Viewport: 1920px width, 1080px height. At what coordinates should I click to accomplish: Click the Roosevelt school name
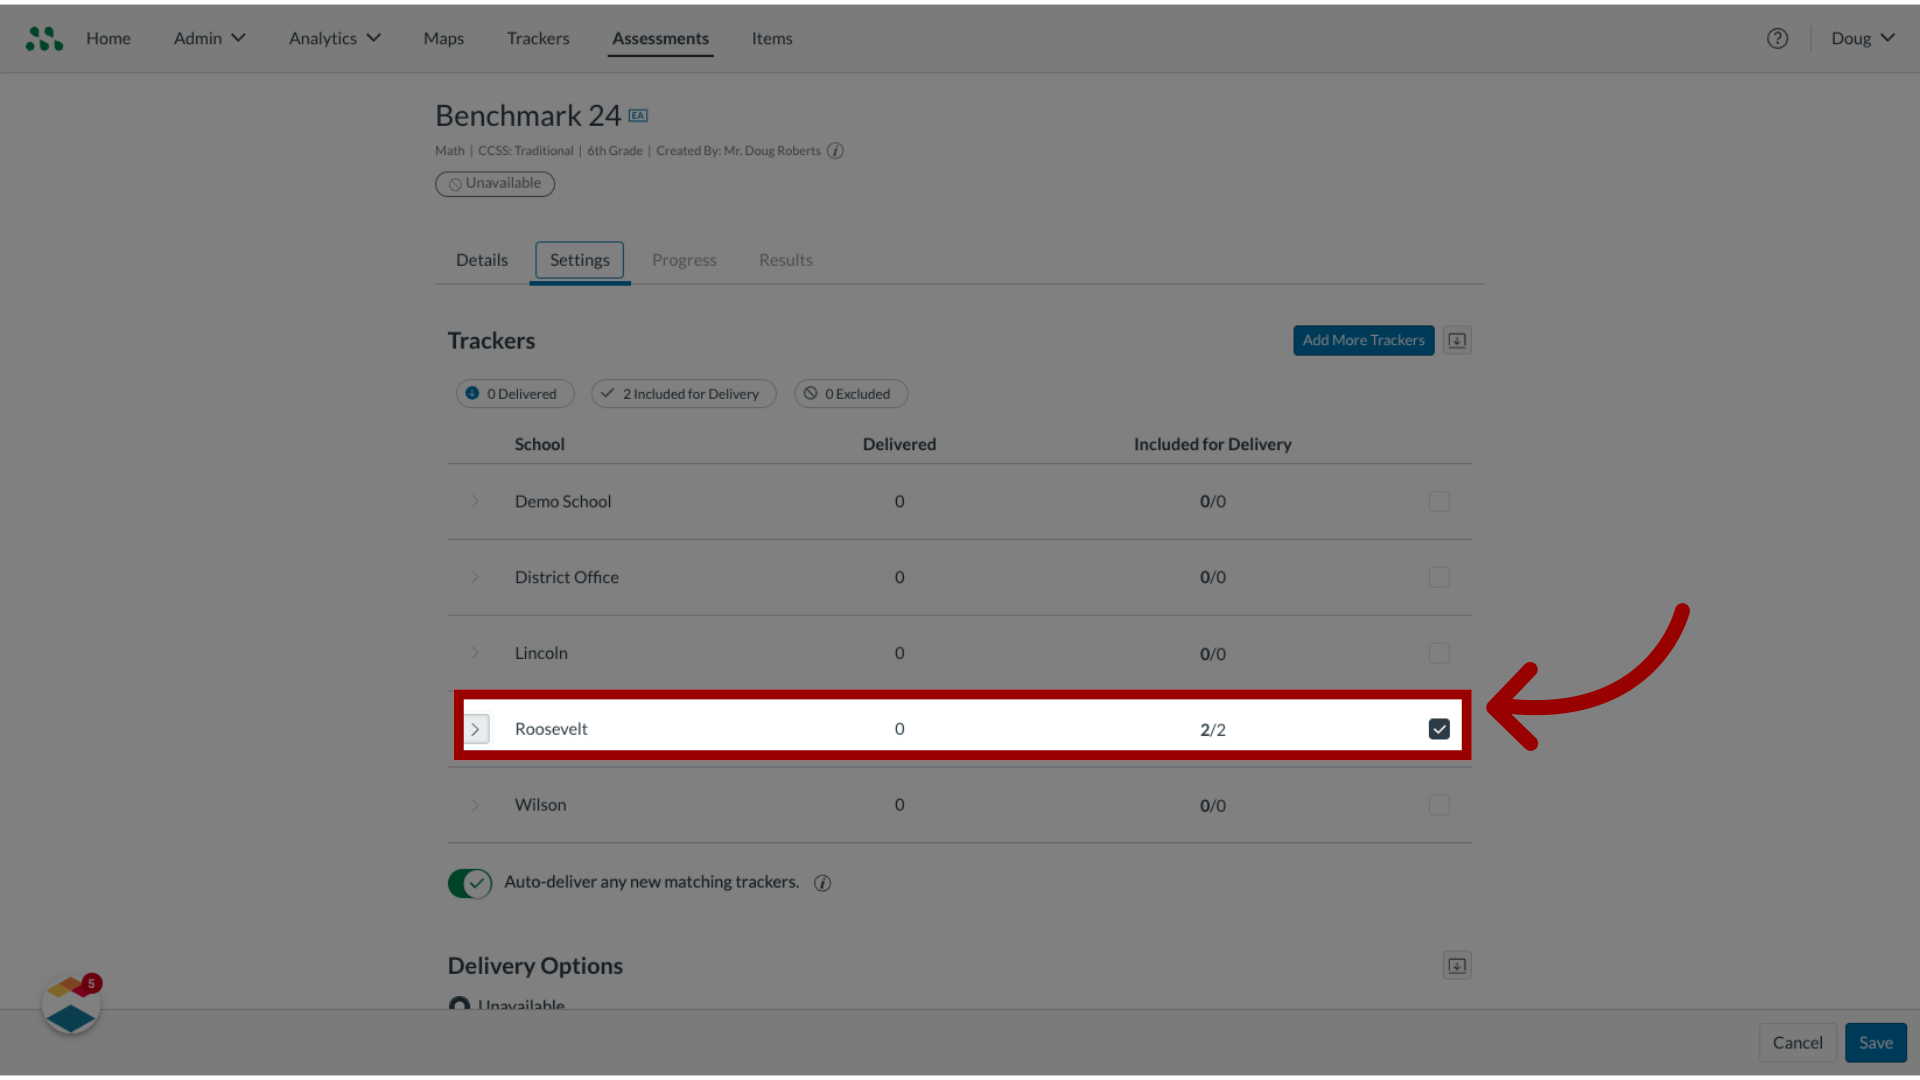tap(551, 729)
